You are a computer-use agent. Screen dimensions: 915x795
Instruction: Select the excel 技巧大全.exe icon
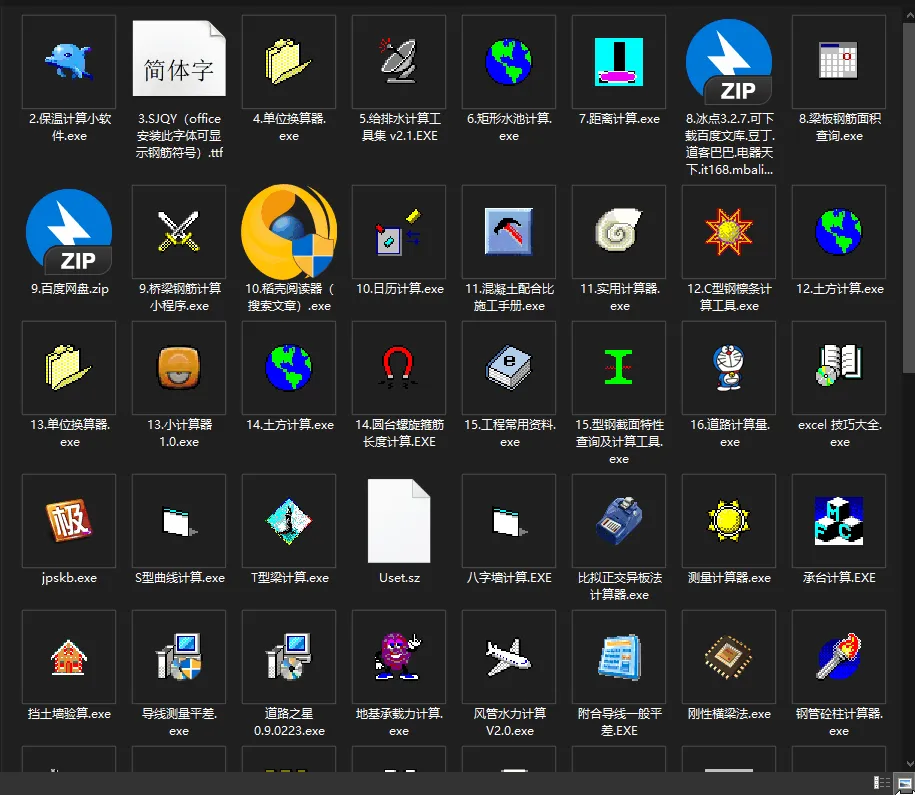coord(839,365)
